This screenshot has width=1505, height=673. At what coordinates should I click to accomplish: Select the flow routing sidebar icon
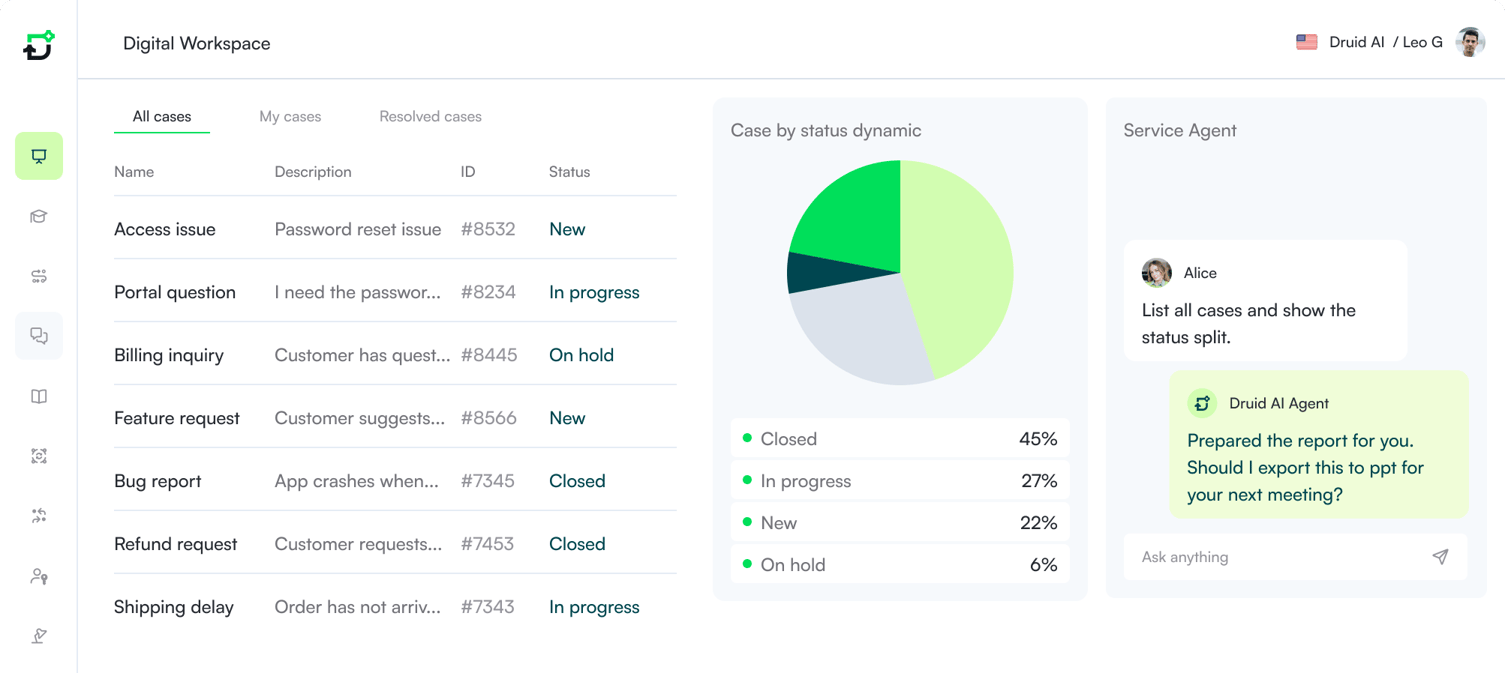tap(38, 276)
